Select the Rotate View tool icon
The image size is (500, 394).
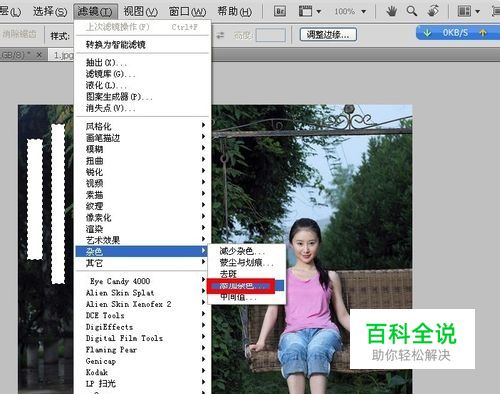(433, 11)
